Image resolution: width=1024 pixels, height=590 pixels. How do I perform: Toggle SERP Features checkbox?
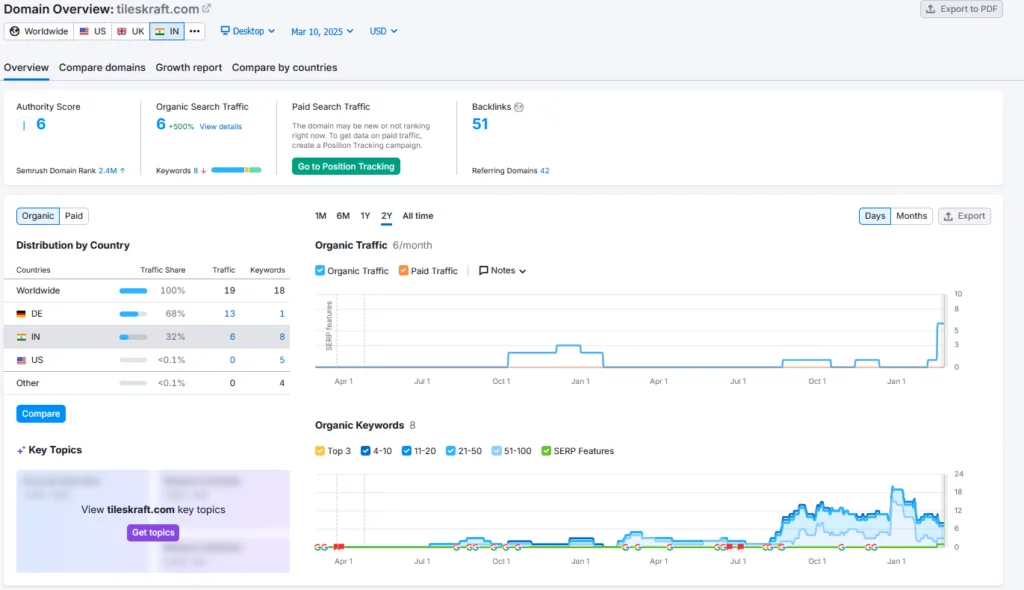(x=546, y=451)
